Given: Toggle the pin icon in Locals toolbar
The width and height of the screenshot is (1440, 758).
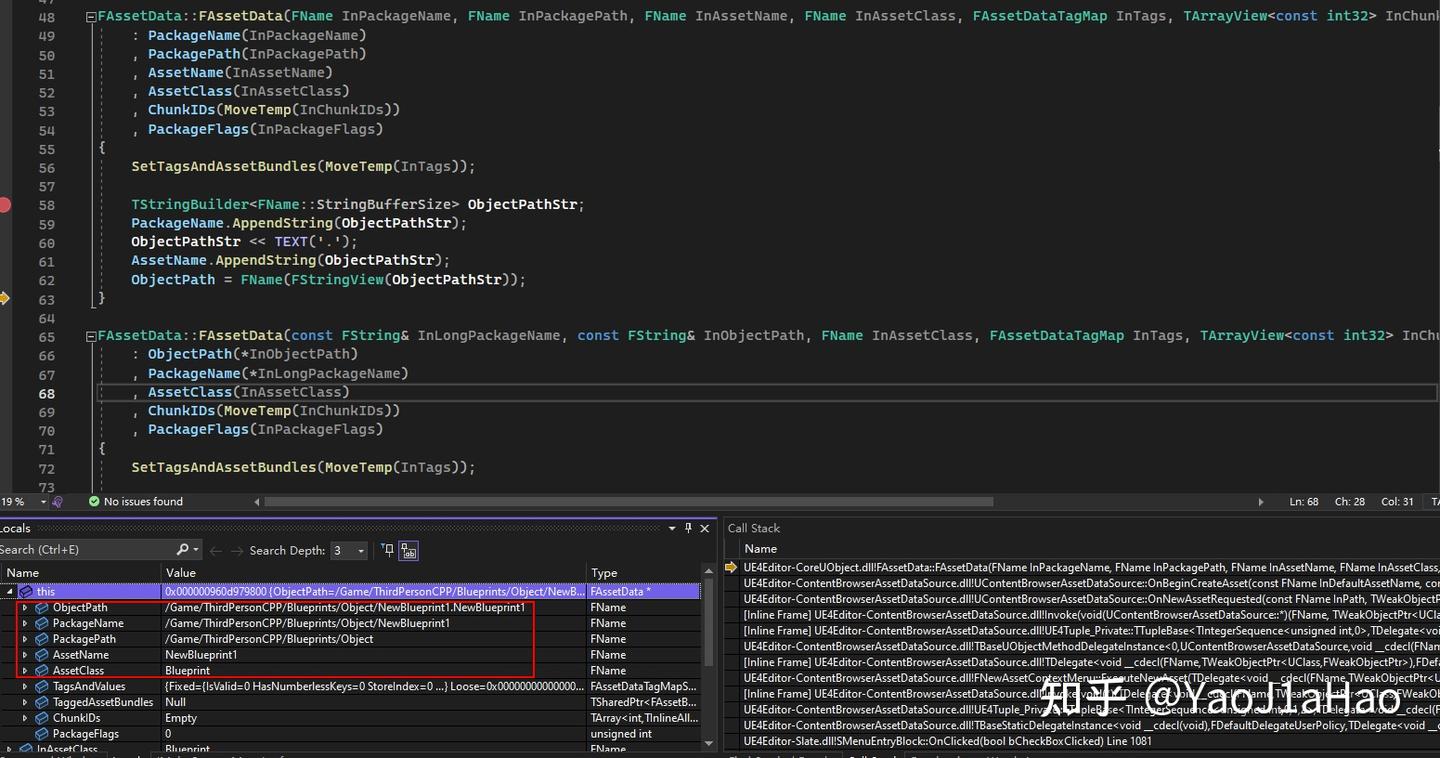Looking at the screenshot, I should point(387,550).
